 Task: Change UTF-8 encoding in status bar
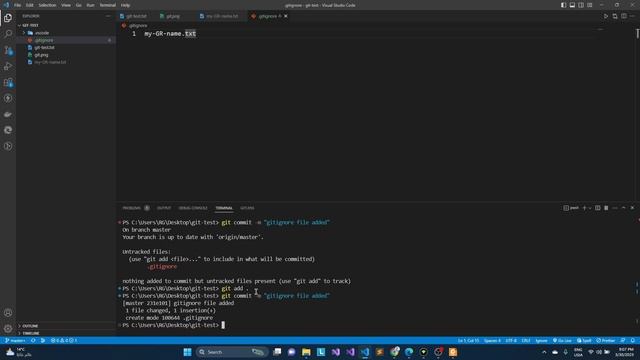511,340
